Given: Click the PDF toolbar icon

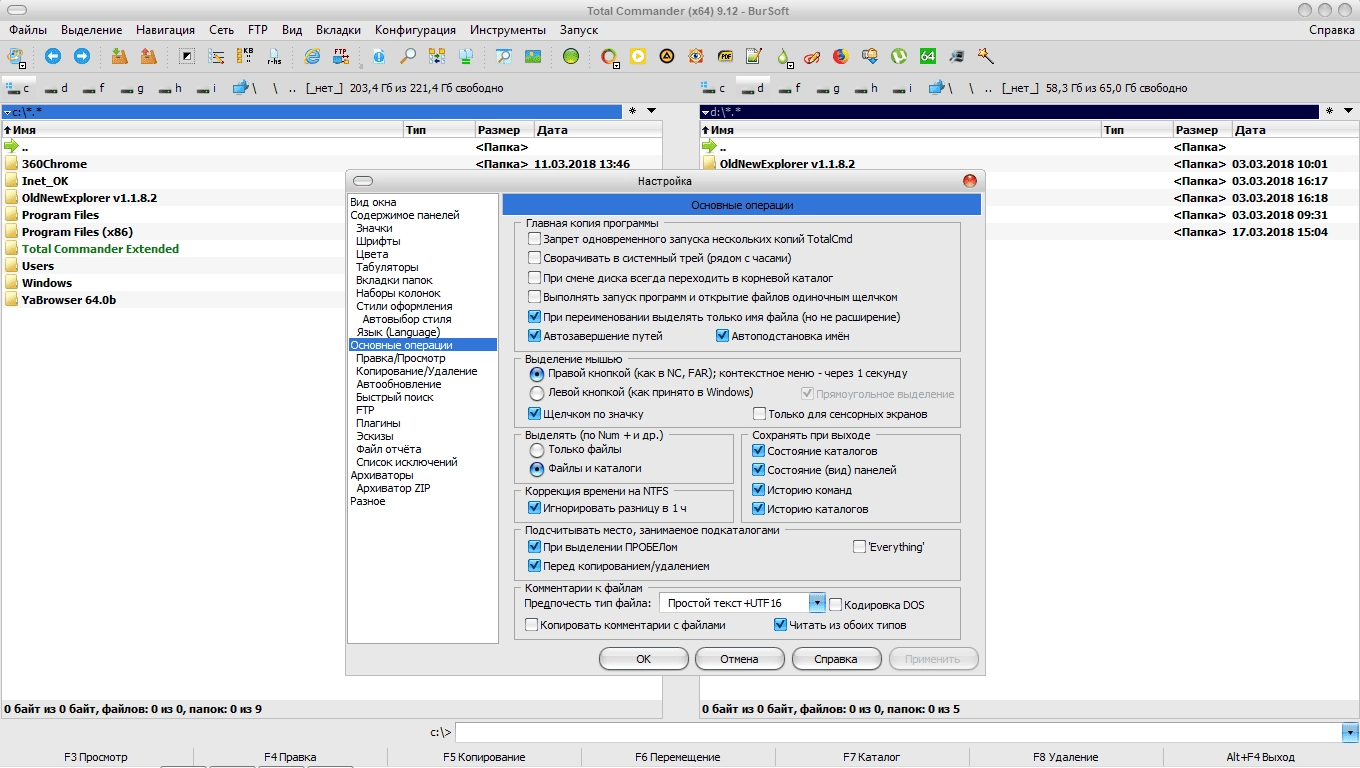Looking at the screenshot, I should (x=725, y=56).
